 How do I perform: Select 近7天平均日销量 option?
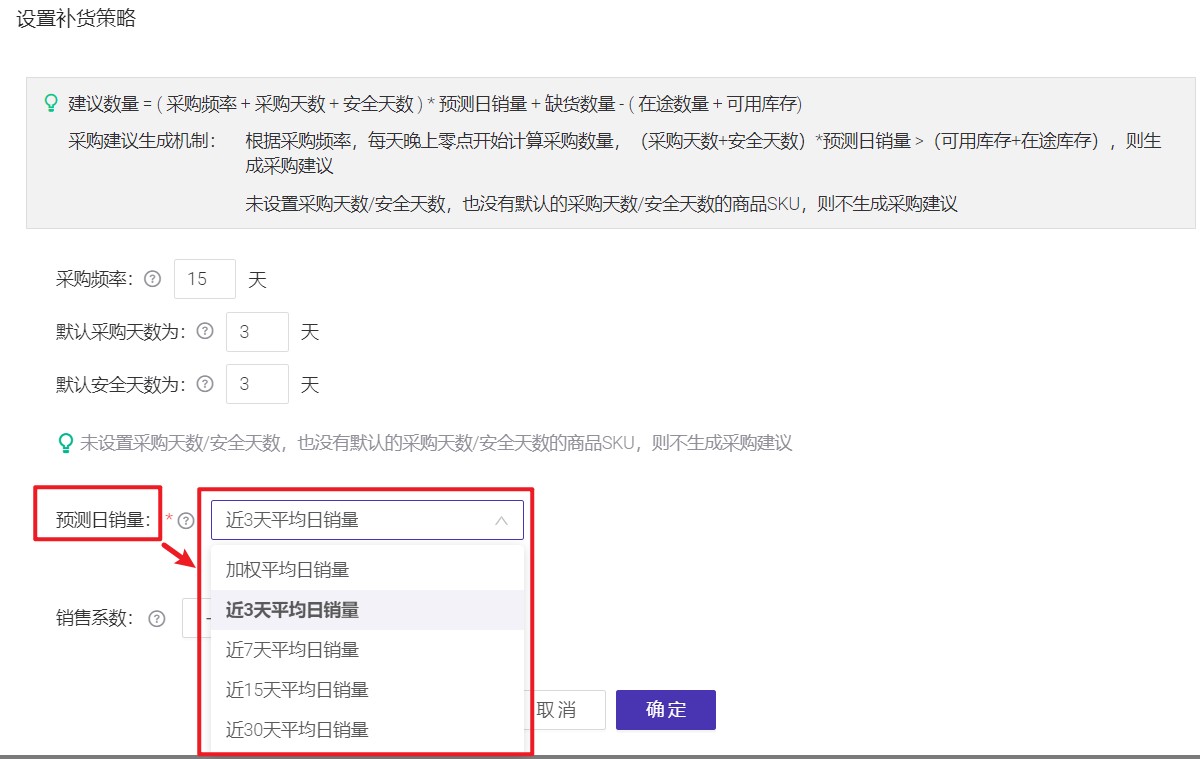click(292, 649)
